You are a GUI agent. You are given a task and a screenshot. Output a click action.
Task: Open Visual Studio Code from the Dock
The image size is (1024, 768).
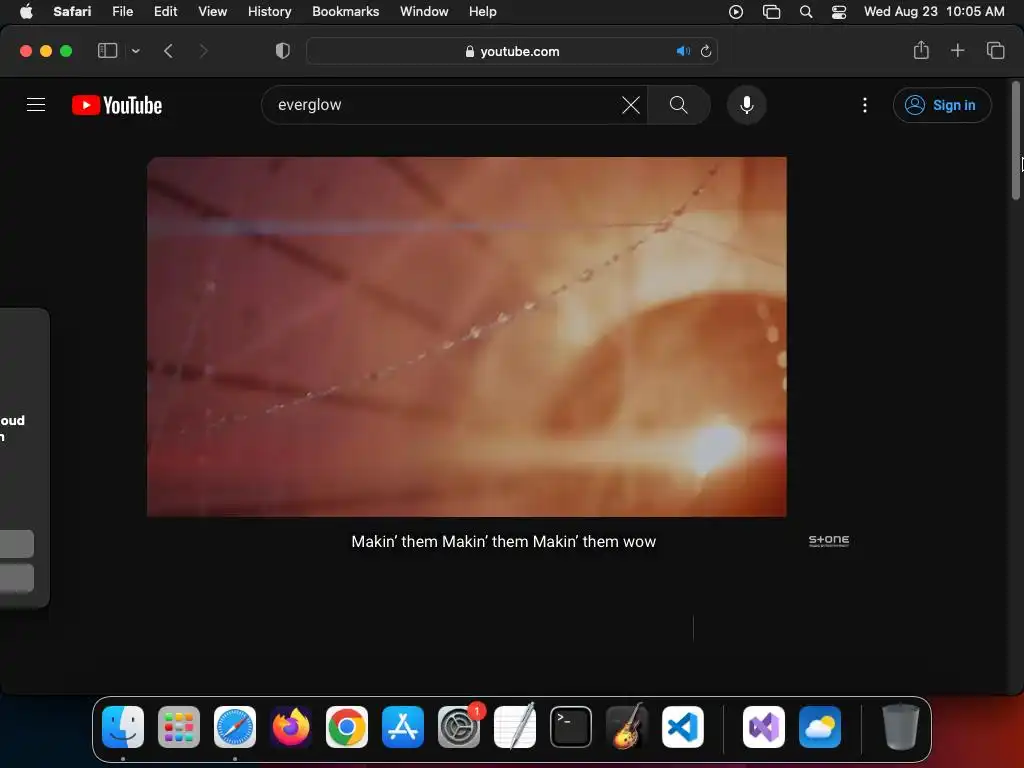[x=682, y=727]
